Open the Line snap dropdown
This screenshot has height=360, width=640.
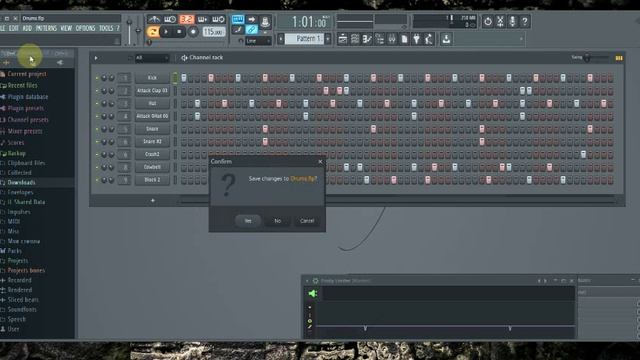[x=258, y=41]
